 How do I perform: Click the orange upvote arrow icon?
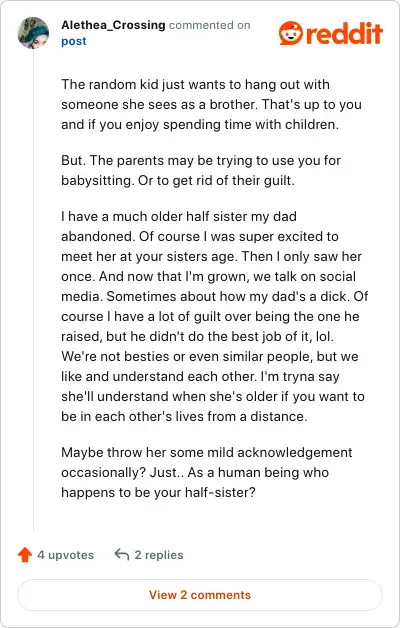(x=25, y=555)
